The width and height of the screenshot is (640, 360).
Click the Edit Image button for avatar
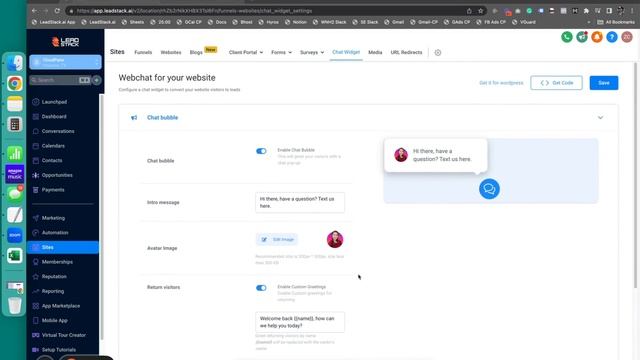point(277,240)
